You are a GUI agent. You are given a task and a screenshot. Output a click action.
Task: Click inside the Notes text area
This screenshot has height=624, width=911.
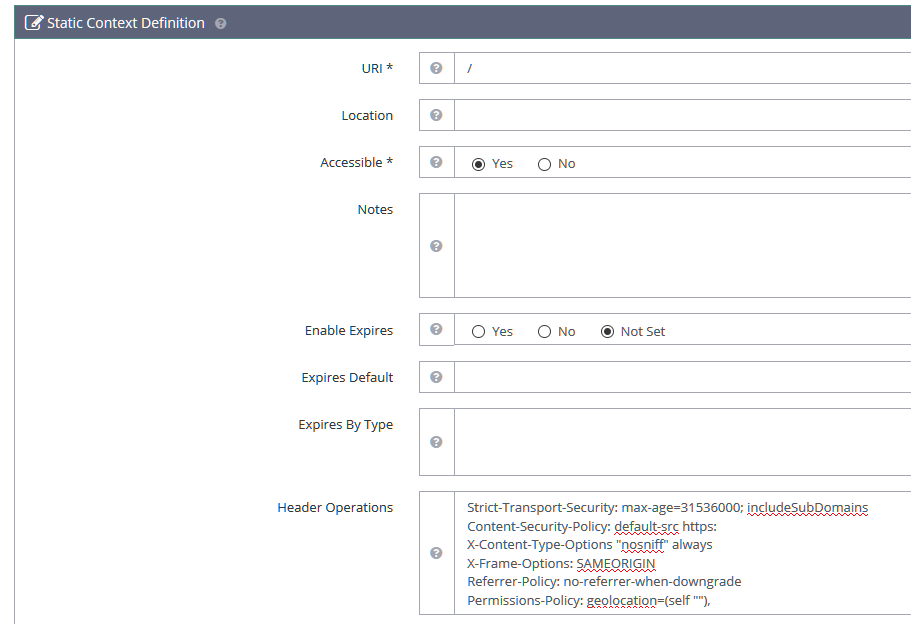tap(683, 246)
